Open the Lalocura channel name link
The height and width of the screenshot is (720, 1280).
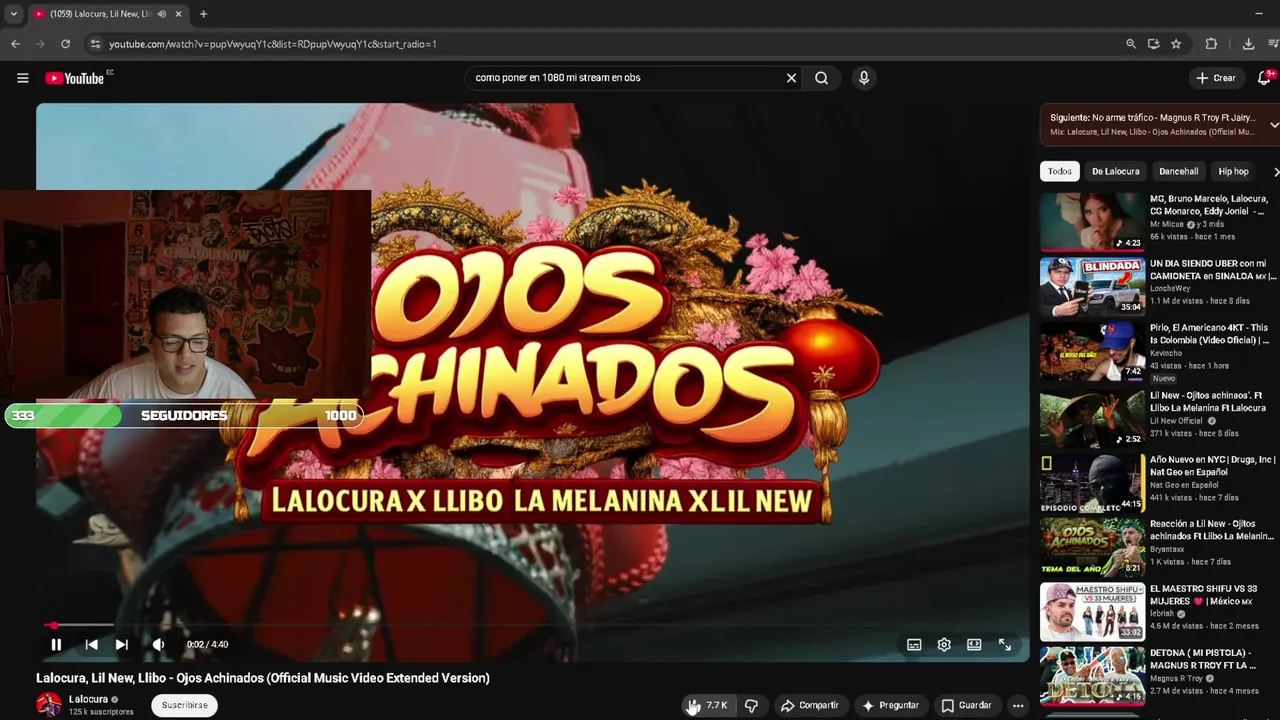pyautogui.click(x=88, y=699)
